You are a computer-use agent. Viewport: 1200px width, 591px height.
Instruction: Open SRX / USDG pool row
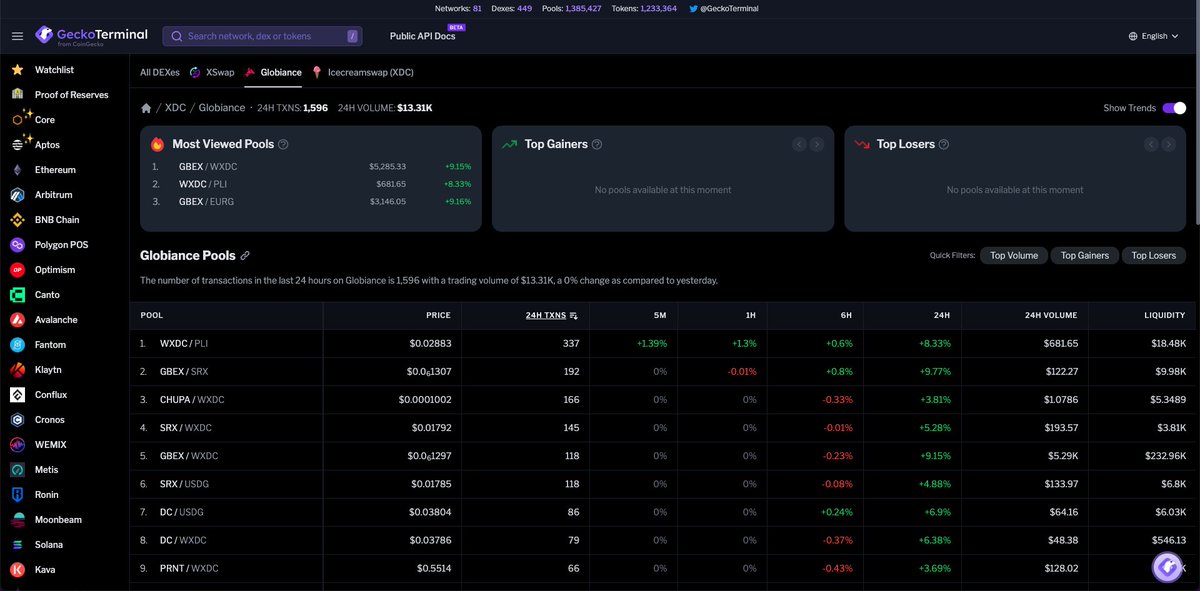(x=664, y=484)
